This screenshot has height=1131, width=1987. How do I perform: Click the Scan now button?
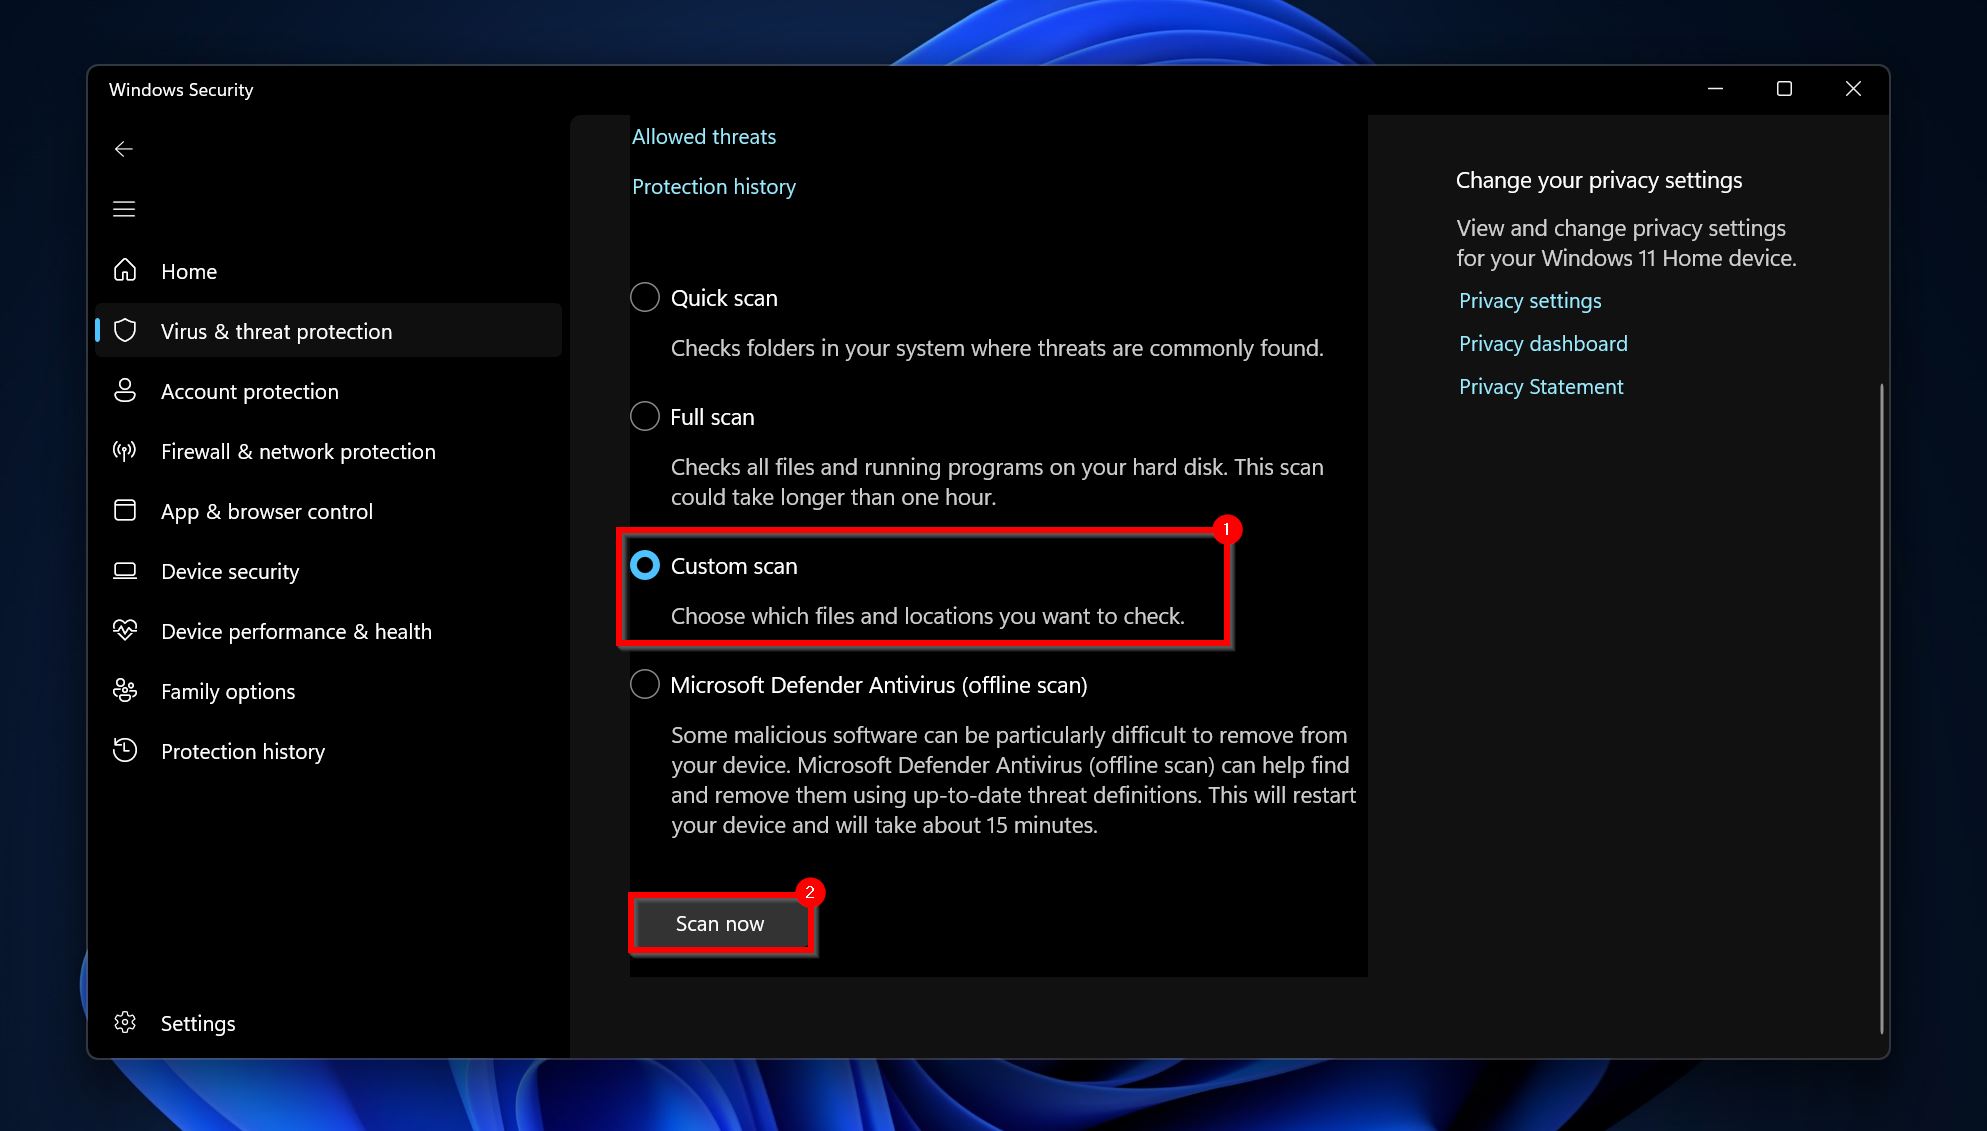point(719,924)
